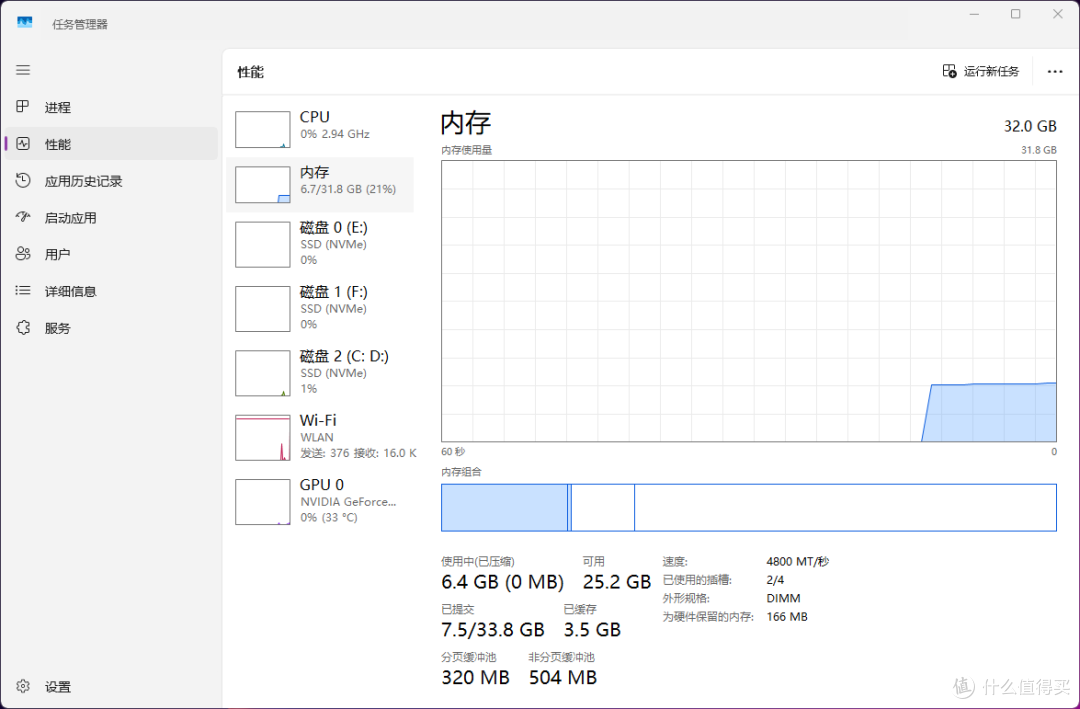Select the Wi-Fi mini graph thumbnail

click(262, 438)
